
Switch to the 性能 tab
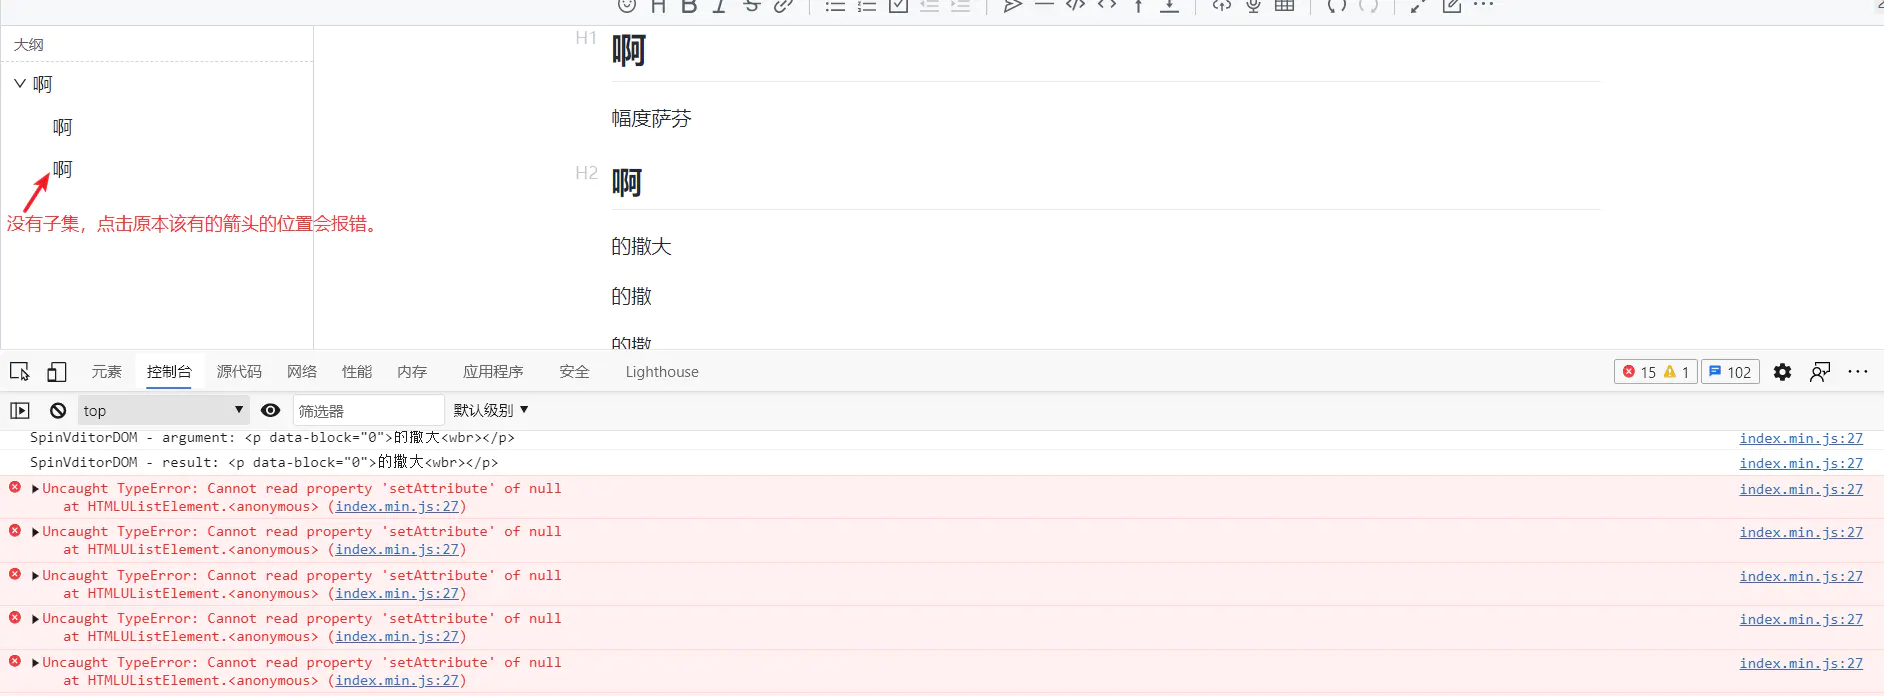[357, 372]
